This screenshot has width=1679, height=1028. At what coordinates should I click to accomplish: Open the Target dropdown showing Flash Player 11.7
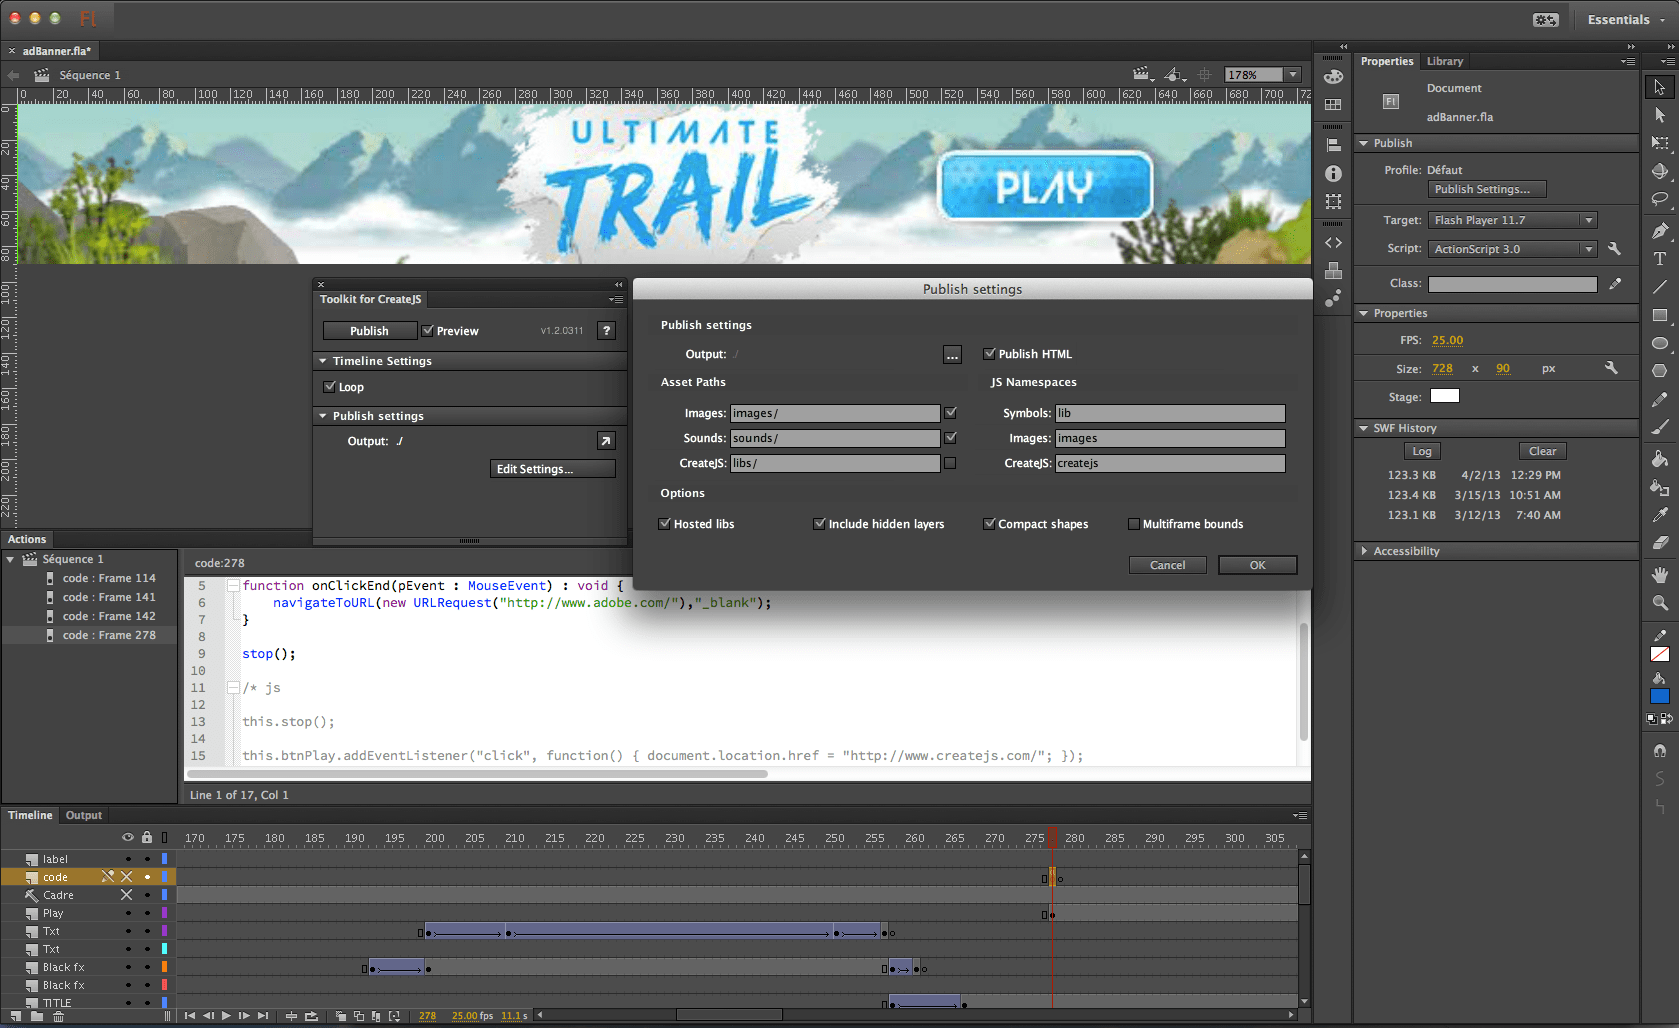1587,219
